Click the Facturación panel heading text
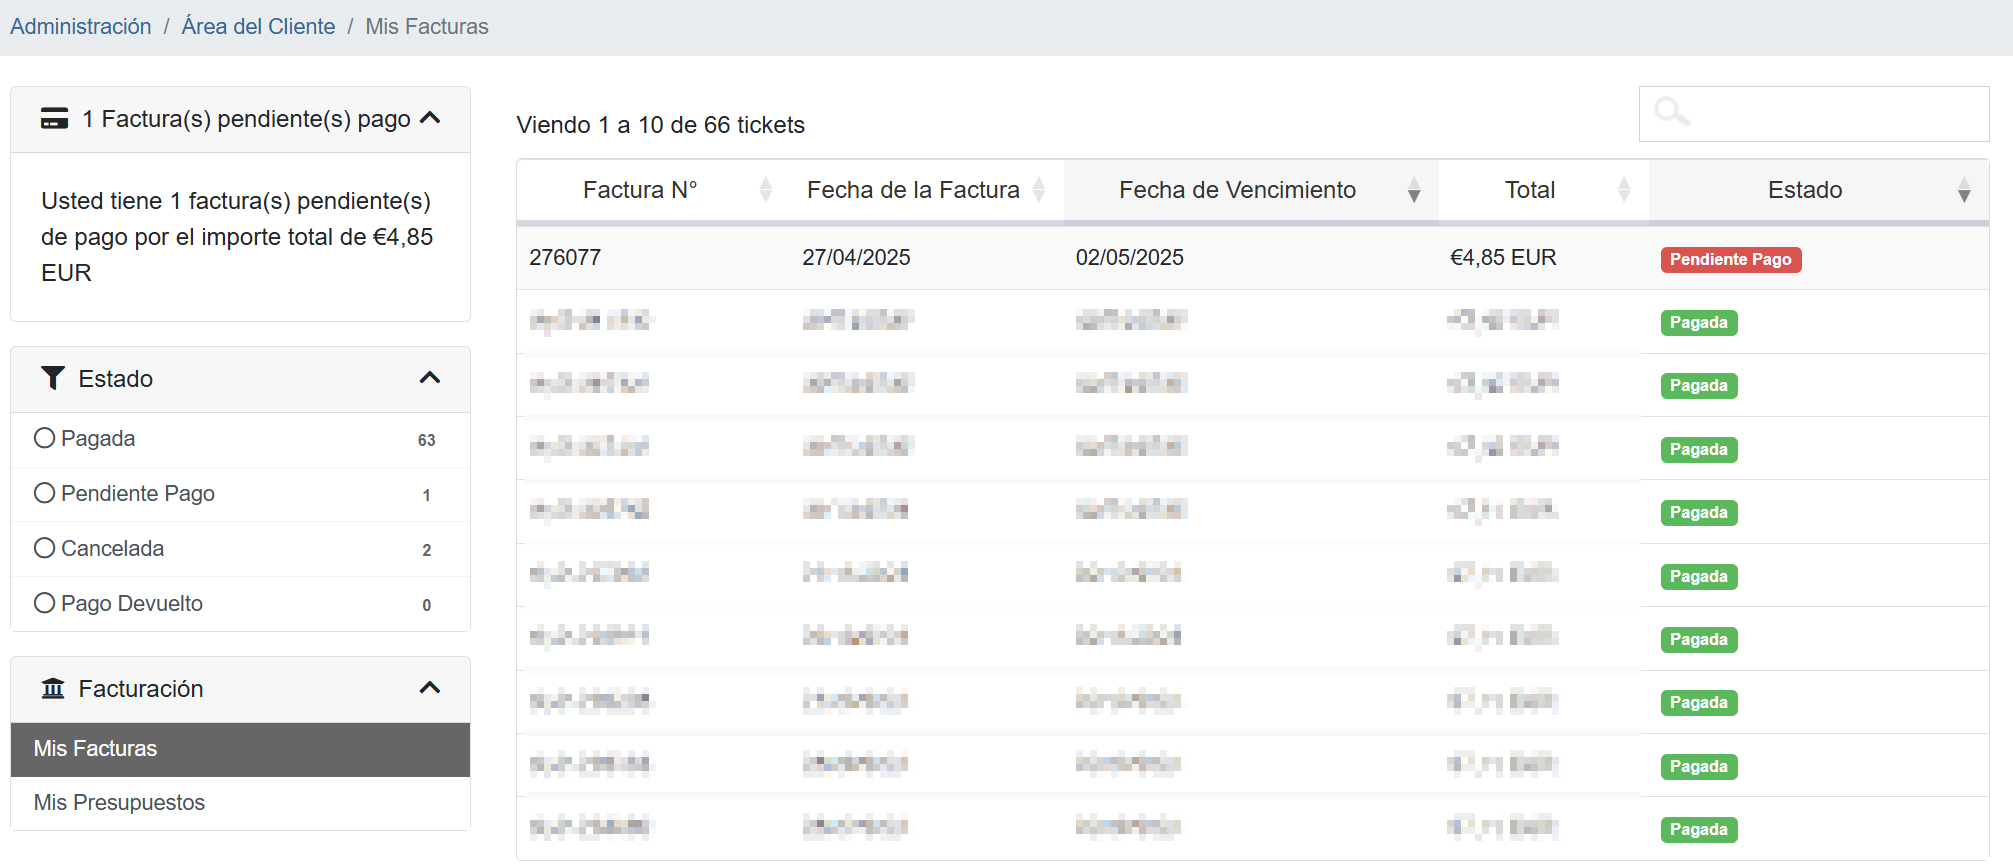Screen dimensions: 2013x868 141,689
